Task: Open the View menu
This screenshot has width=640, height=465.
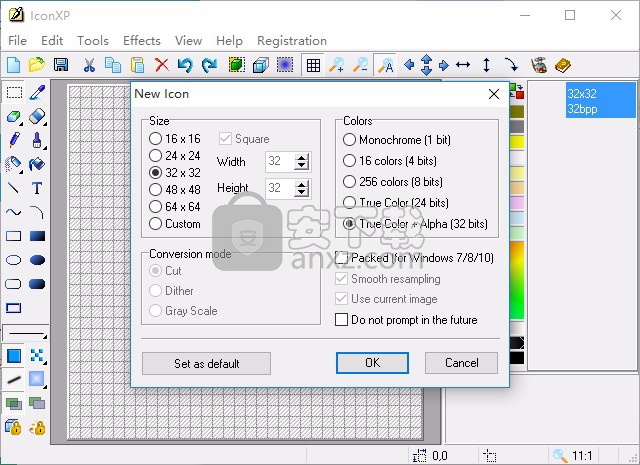Action: (189, 40)
